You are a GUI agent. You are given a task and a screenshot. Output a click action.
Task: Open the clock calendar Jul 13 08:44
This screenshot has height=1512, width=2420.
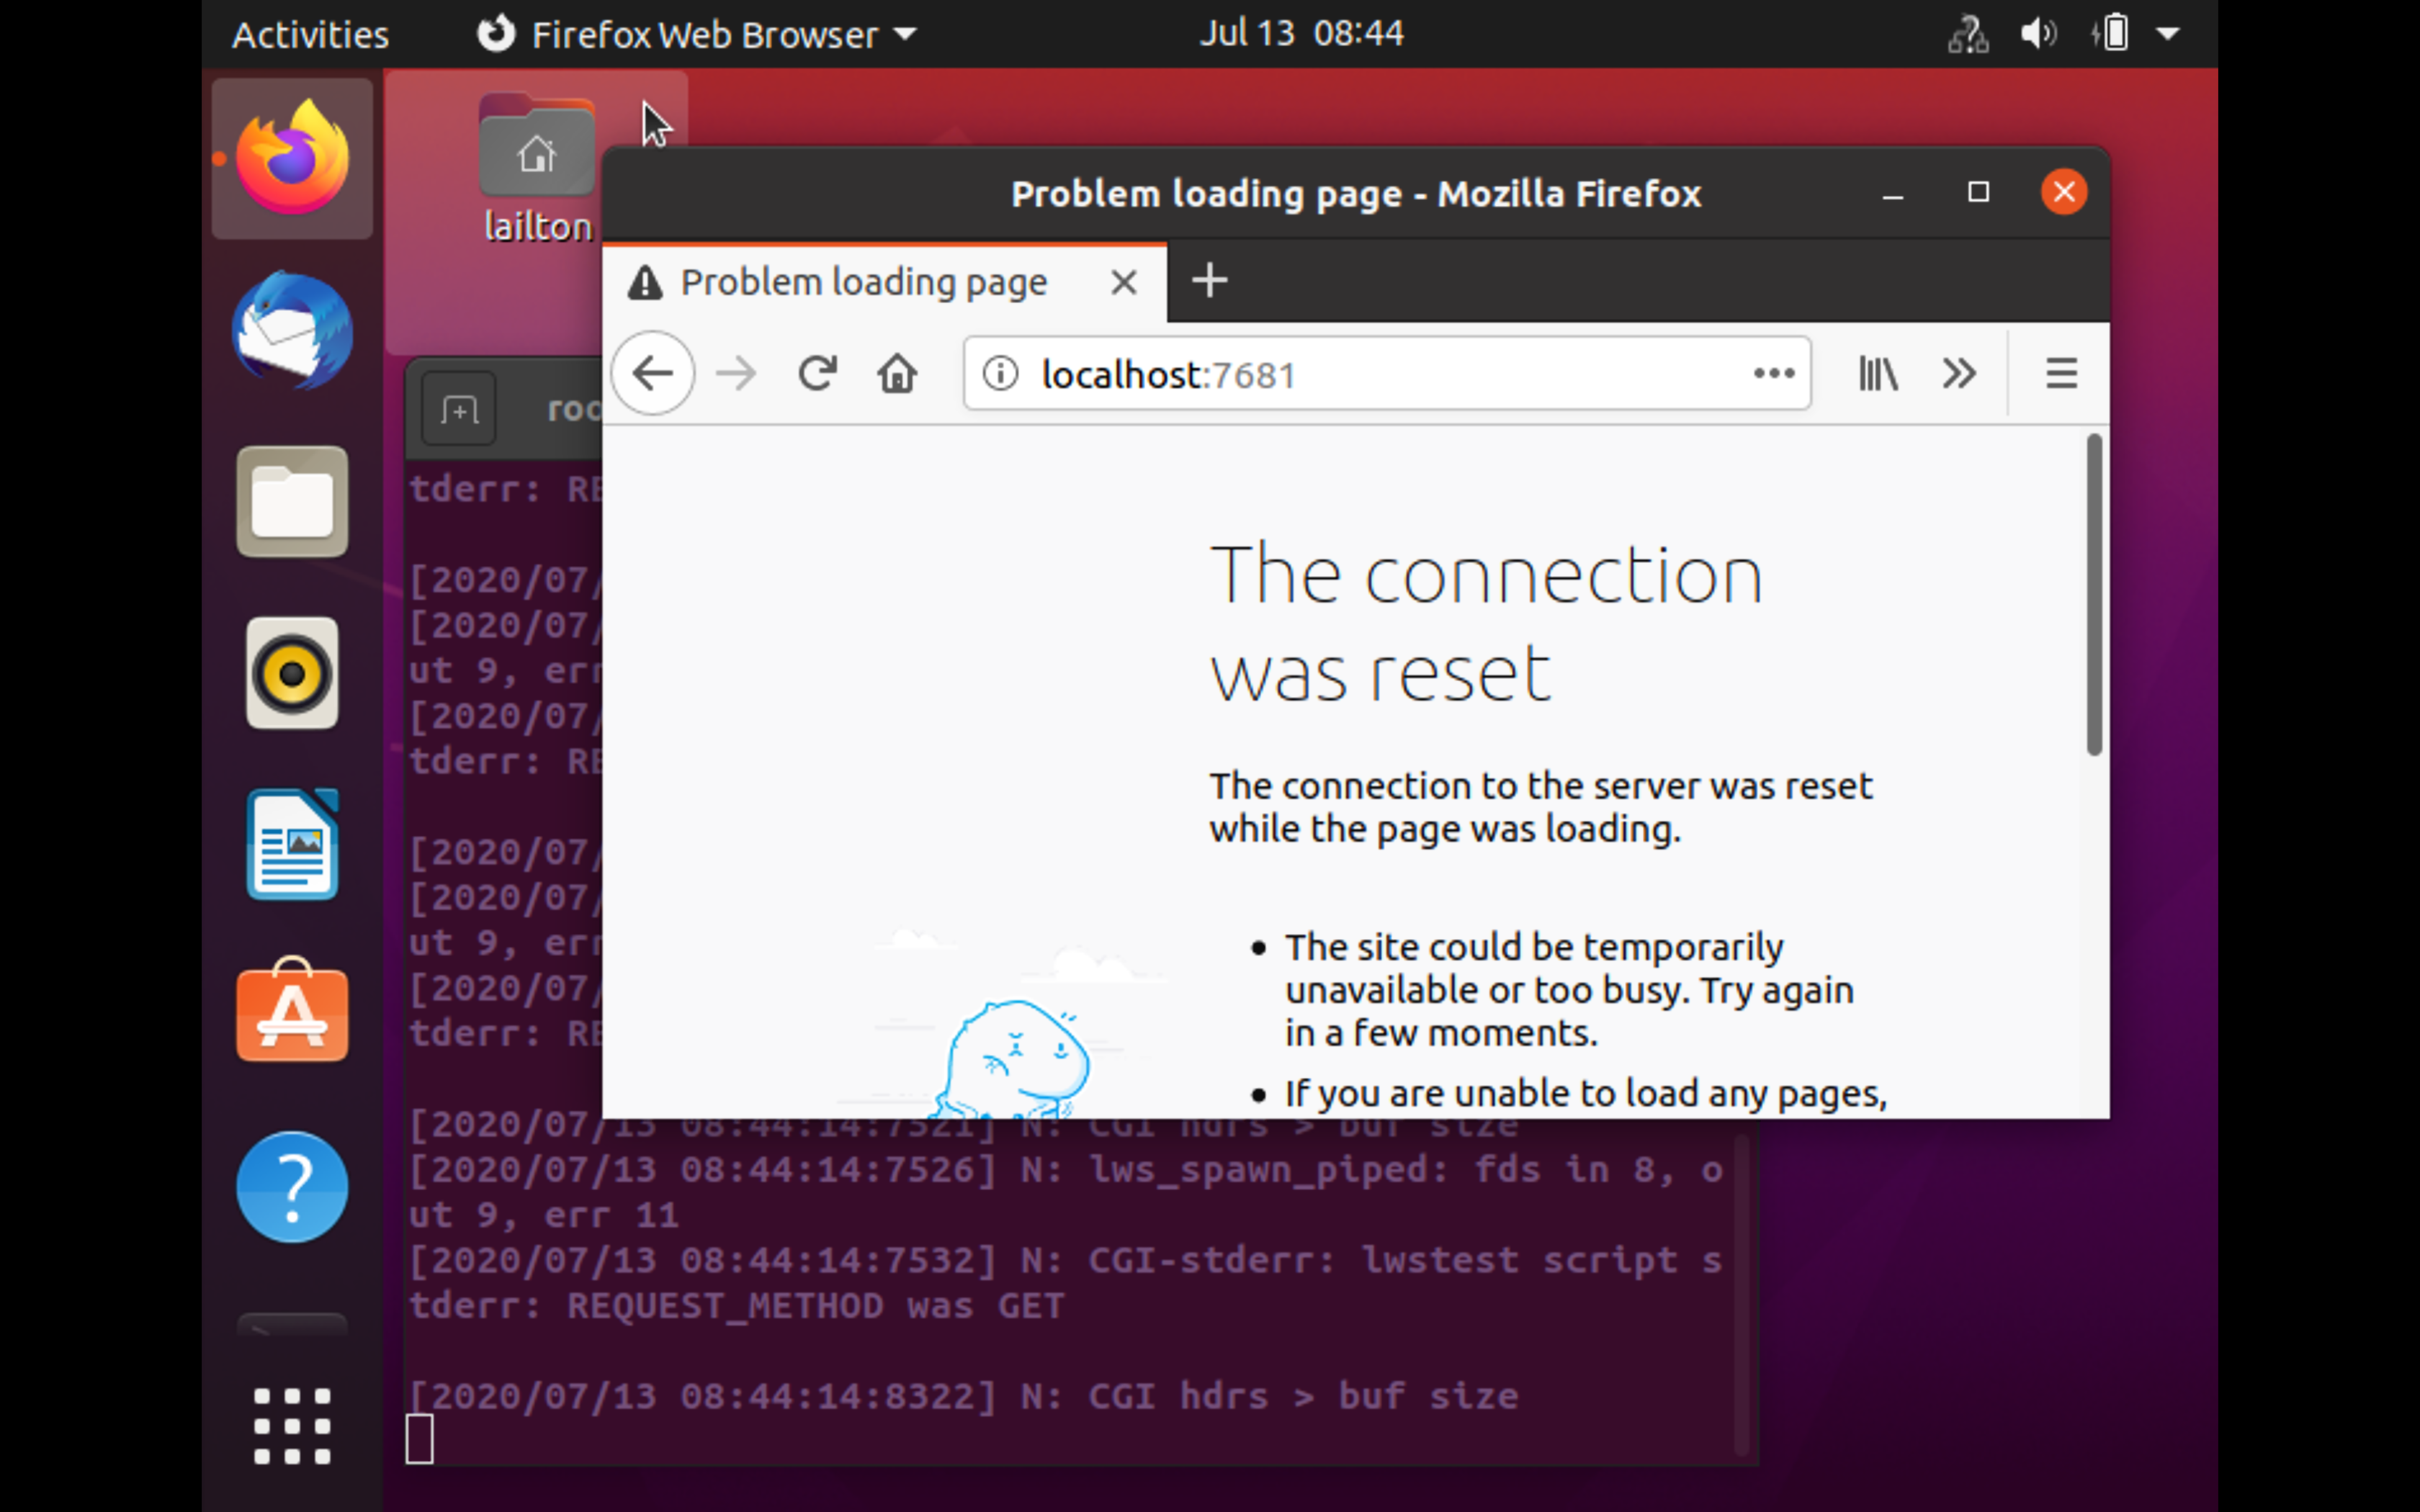[1301, 33]
